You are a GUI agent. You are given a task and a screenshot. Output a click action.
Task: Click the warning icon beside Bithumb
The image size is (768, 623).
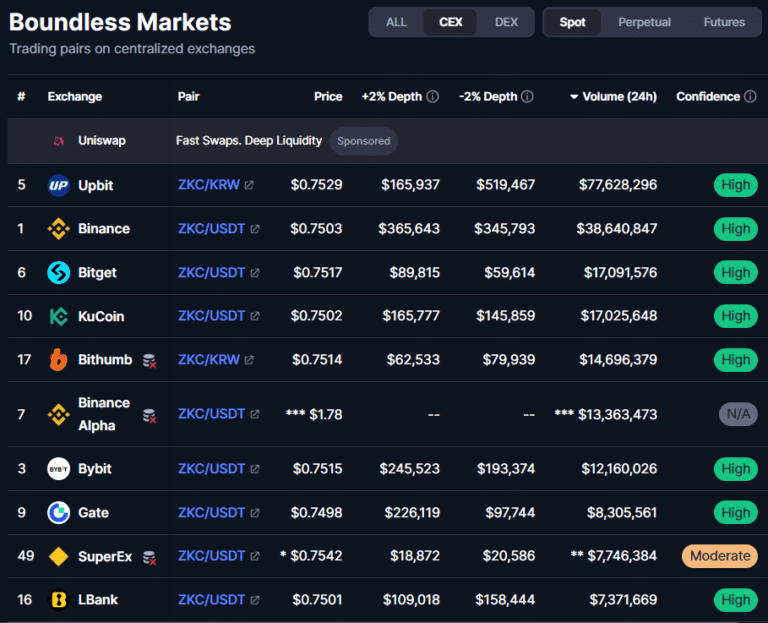pos(148,360)
